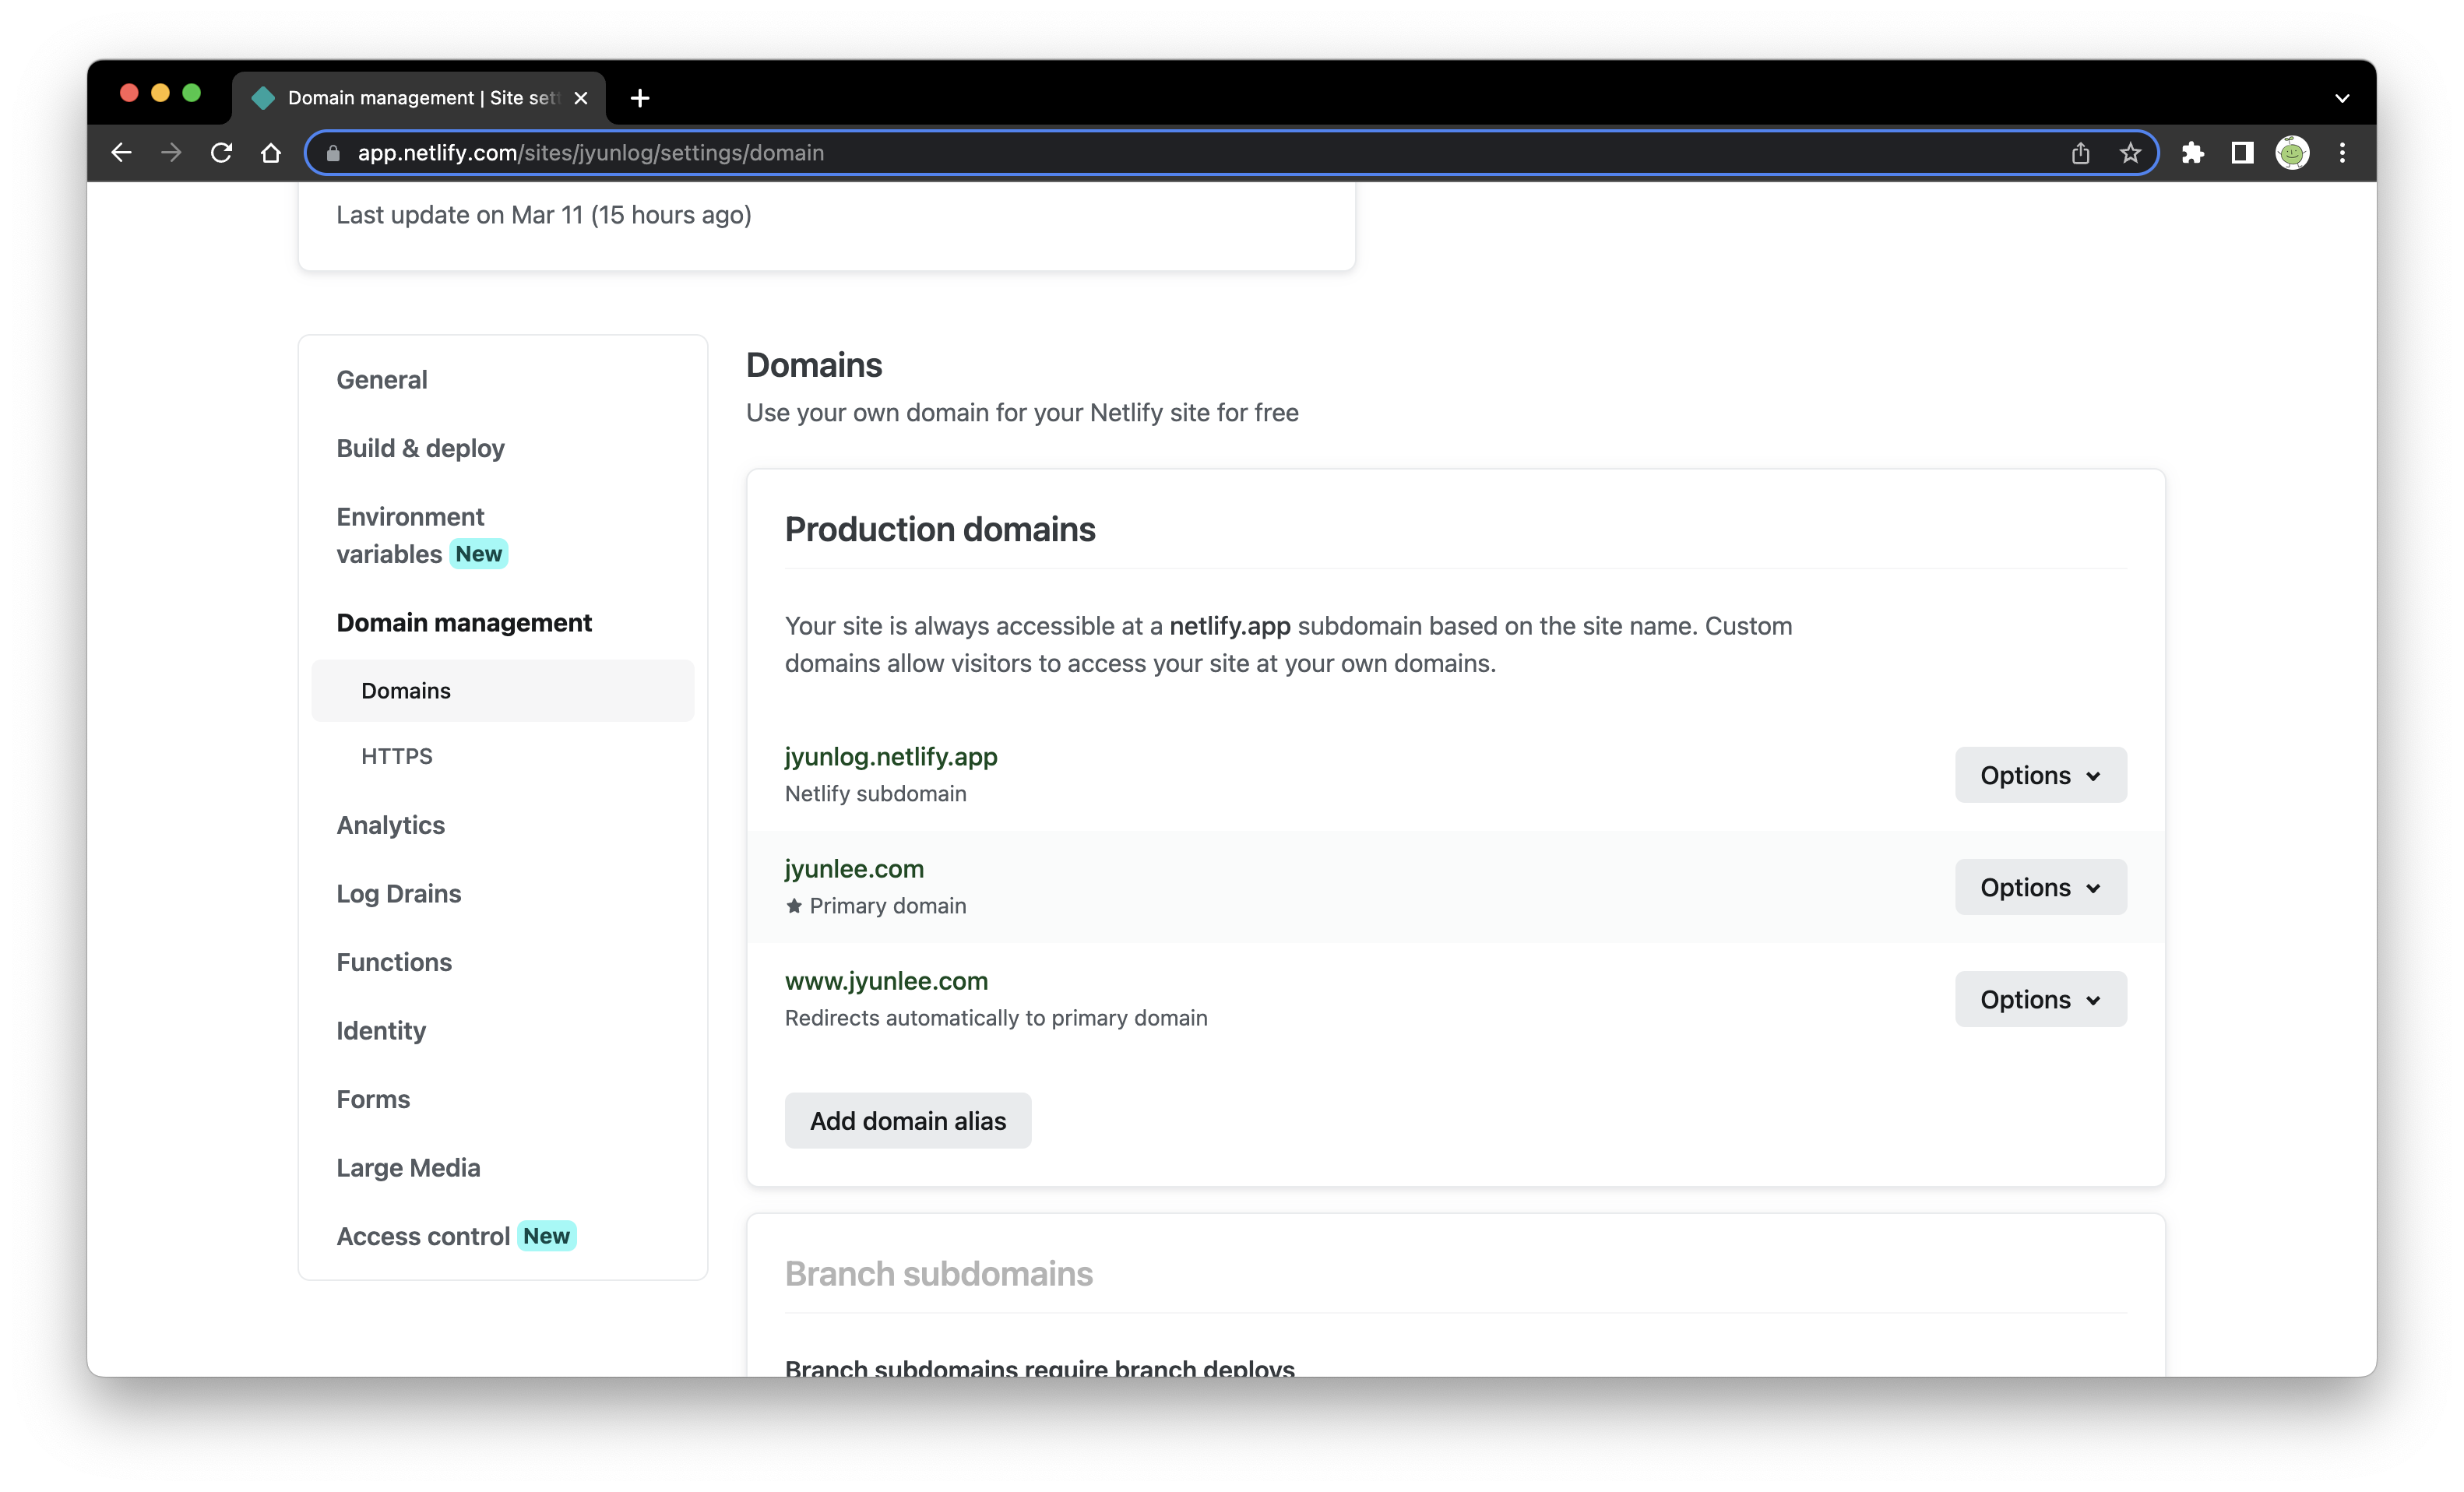Open Access control settings

[423, 1236]
